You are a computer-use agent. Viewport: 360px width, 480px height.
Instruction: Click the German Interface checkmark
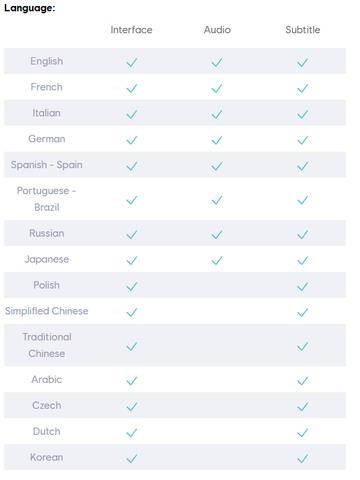pyautogui.click(x=132, y=140)
